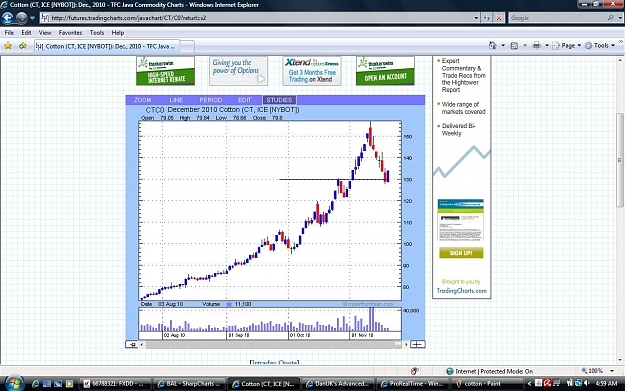Click the Show Desktop Quick Launch icon
This screenshot has width=625, height=391.
(47, 384)
